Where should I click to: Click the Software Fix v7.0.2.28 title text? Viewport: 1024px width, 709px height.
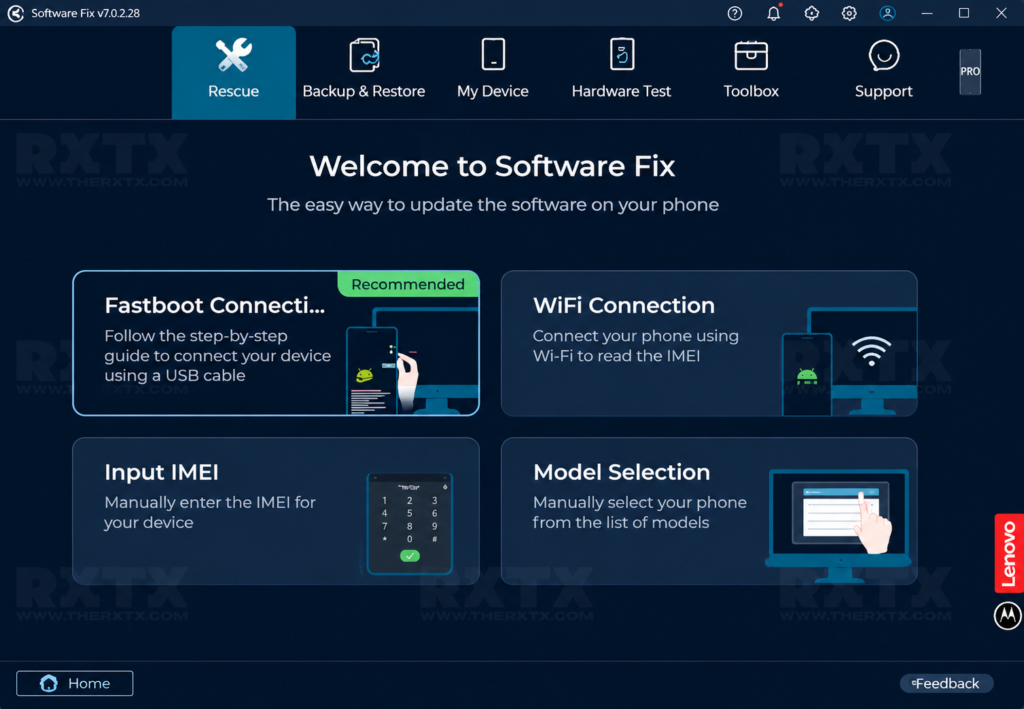pos(86,13)
